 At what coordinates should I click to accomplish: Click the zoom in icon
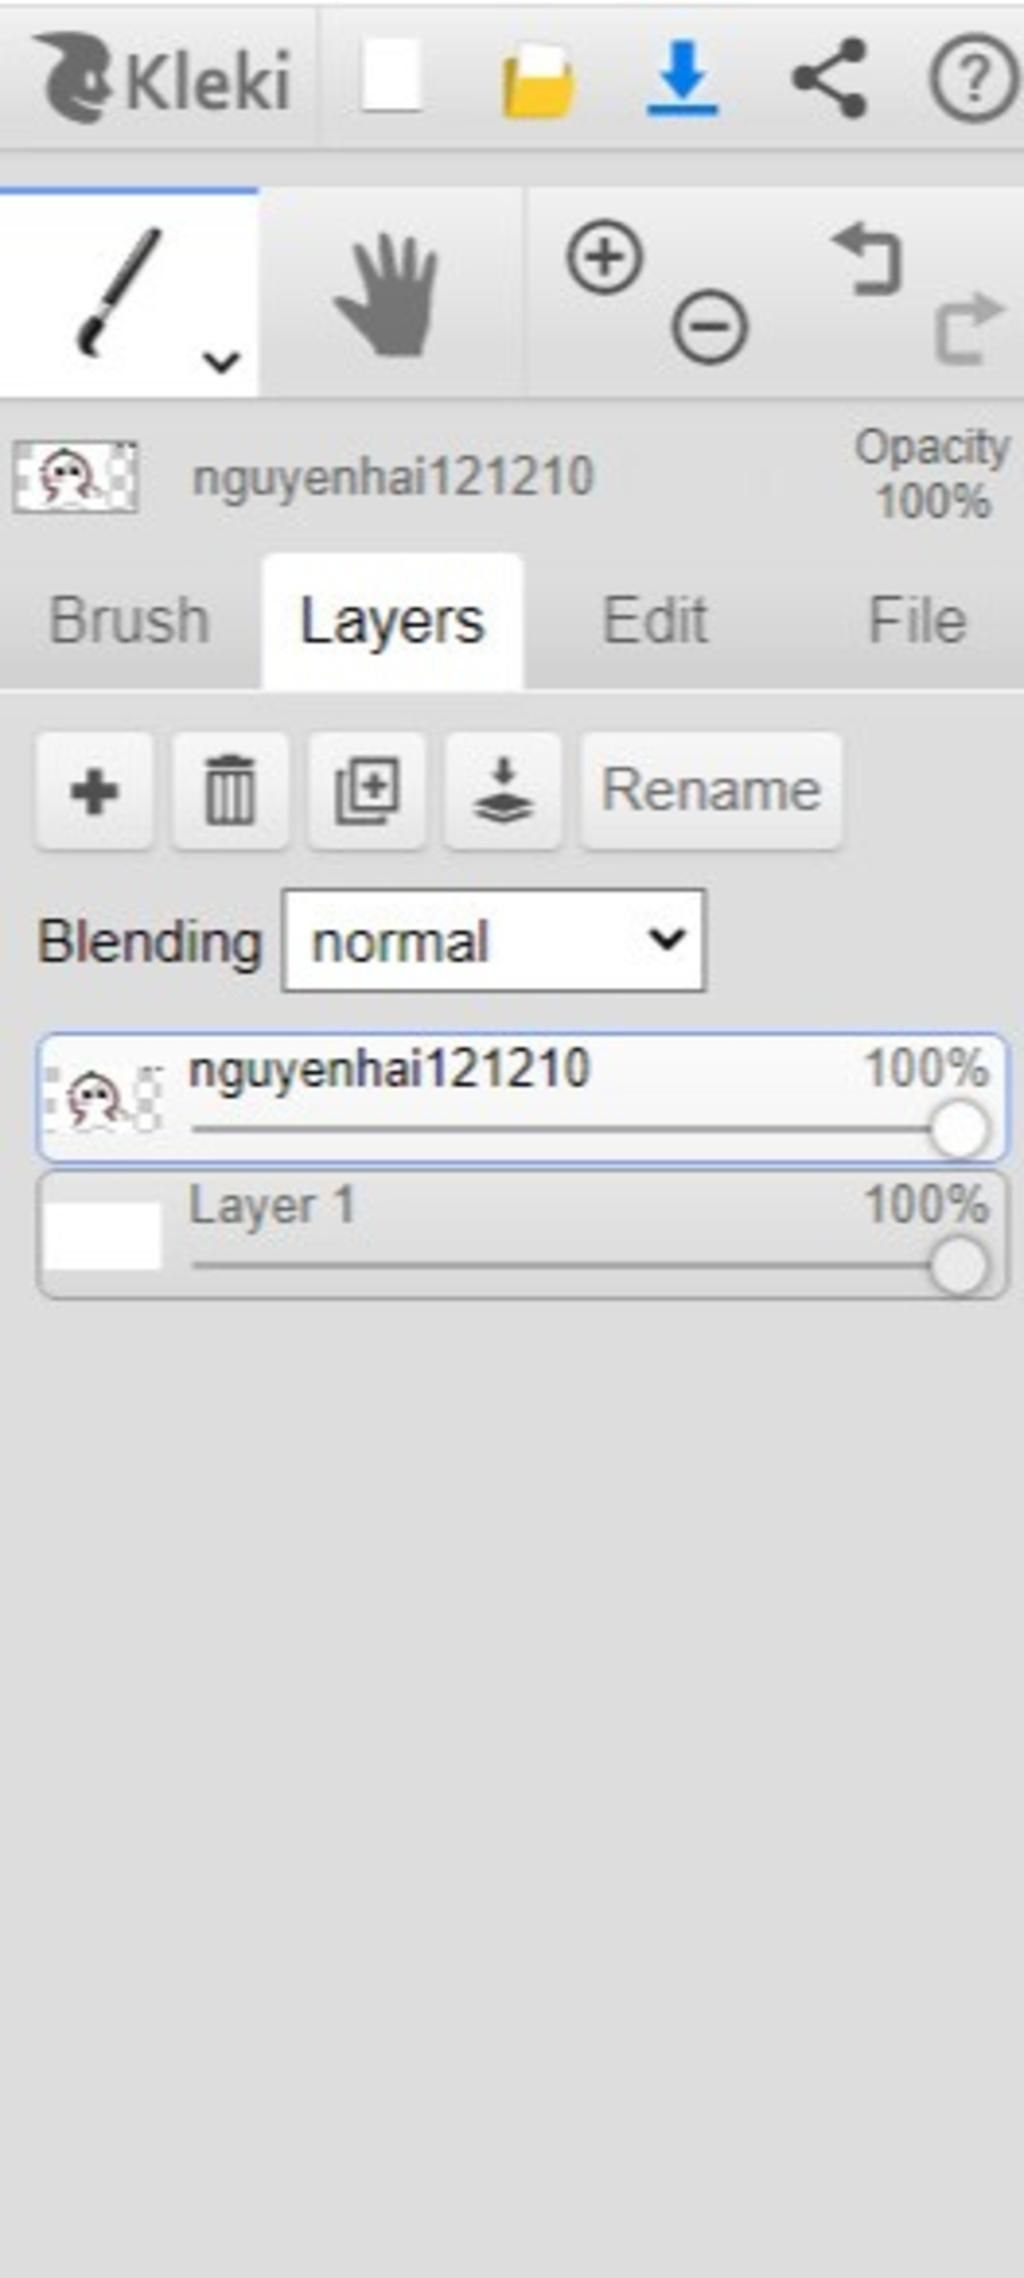(604, 258)
